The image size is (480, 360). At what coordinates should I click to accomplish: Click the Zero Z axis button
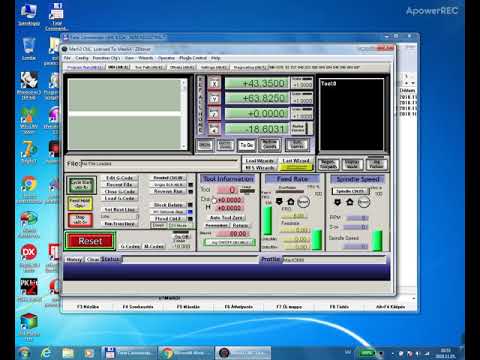click(214, 114)
